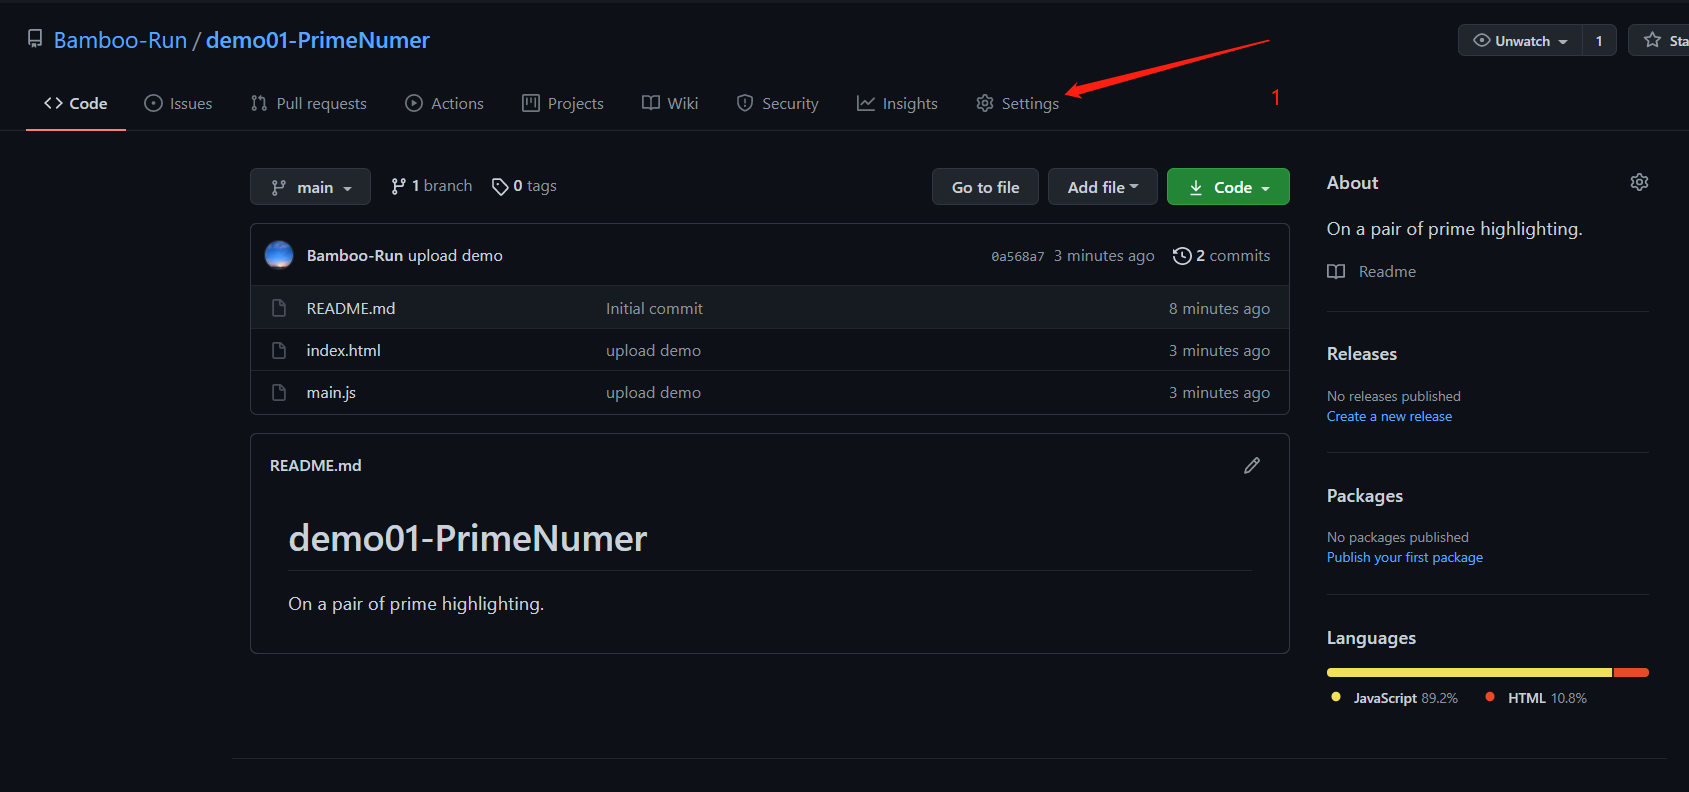The image size is (1689, 792).
Task: Follow the Create a new release link
Action: click(1389, 417)
